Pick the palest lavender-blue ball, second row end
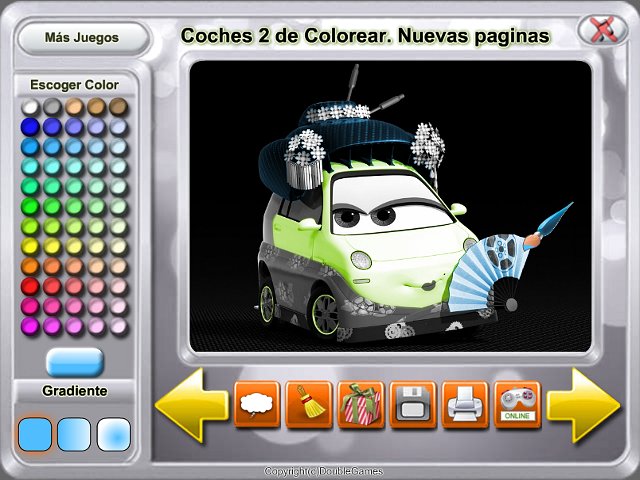 point(118,127)
